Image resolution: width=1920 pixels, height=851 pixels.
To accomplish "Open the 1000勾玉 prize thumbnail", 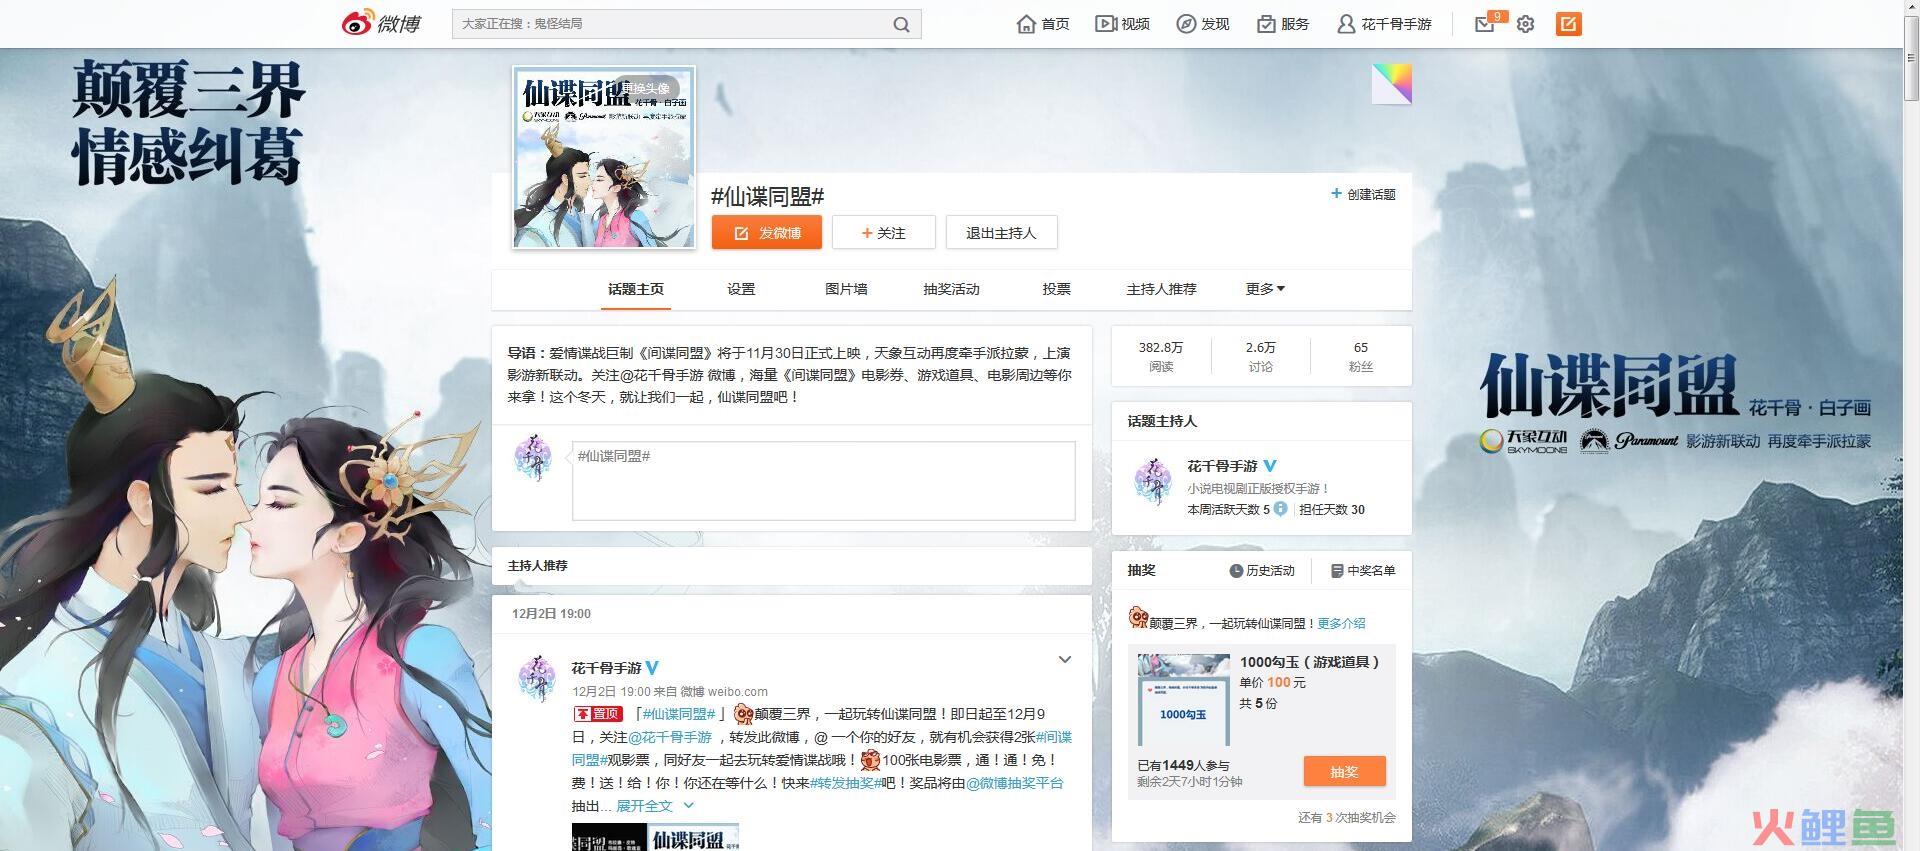I will [x=1183, y=700].
